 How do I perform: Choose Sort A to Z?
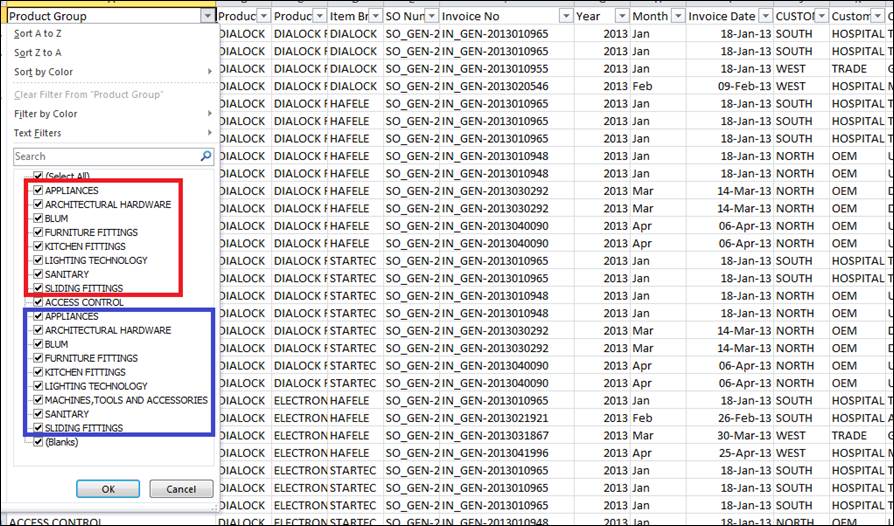[x=38, y=34]
